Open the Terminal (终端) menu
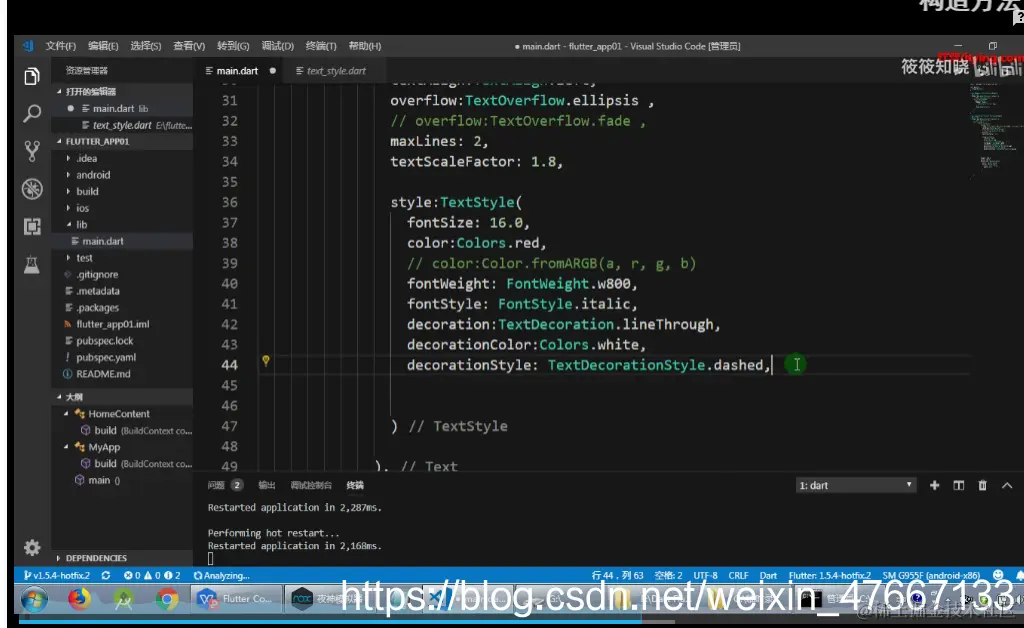This screenshot has width=1024, height=628. point(321,46)
